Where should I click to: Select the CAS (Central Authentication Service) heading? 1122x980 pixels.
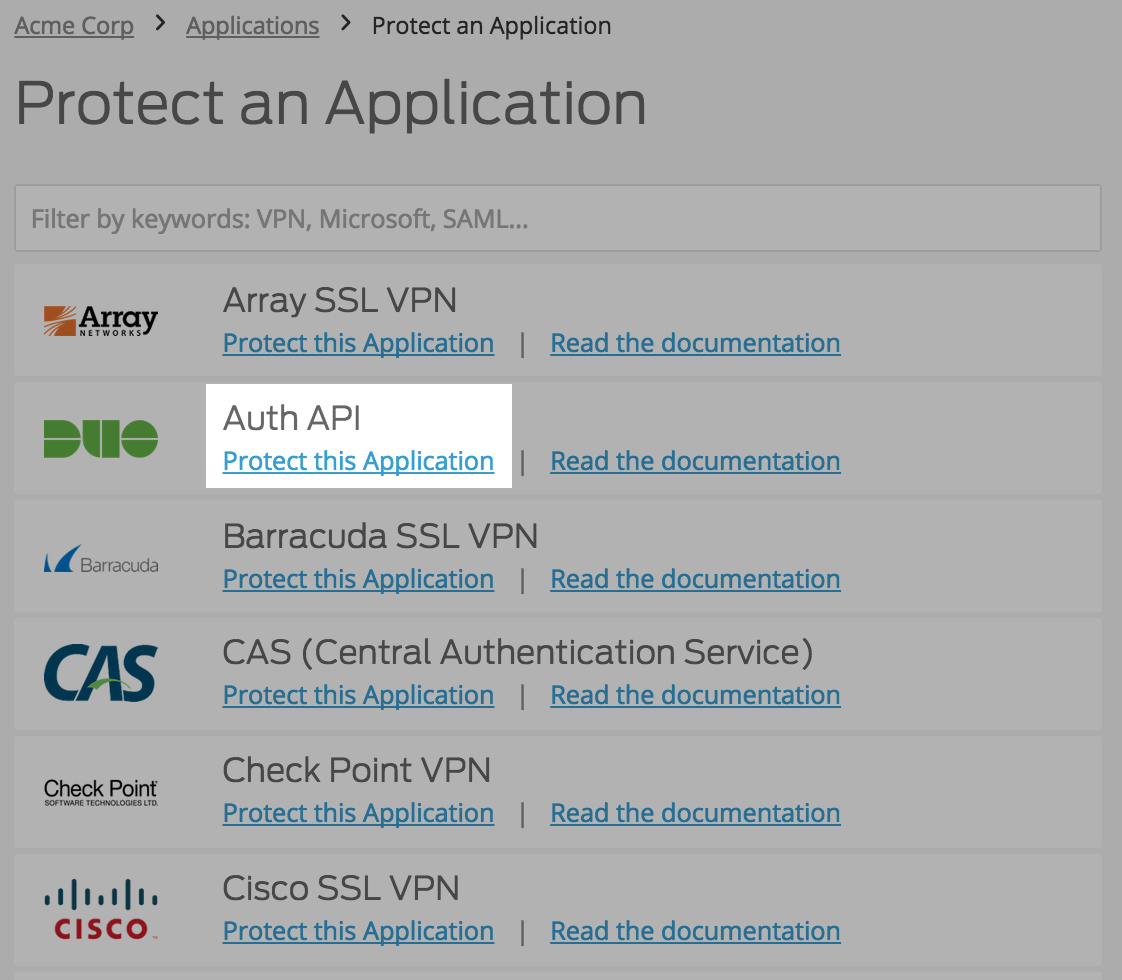point(518,652)
